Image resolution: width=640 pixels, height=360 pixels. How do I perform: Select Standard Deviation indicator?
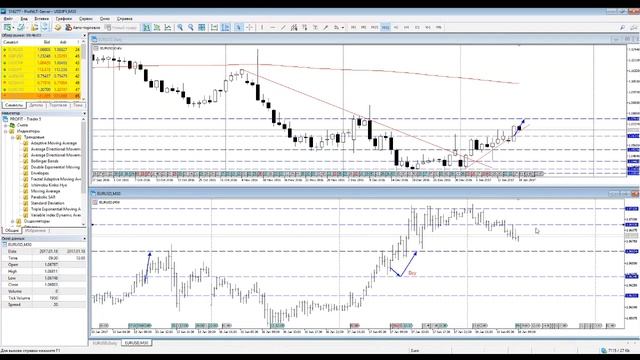coord(47,203)
